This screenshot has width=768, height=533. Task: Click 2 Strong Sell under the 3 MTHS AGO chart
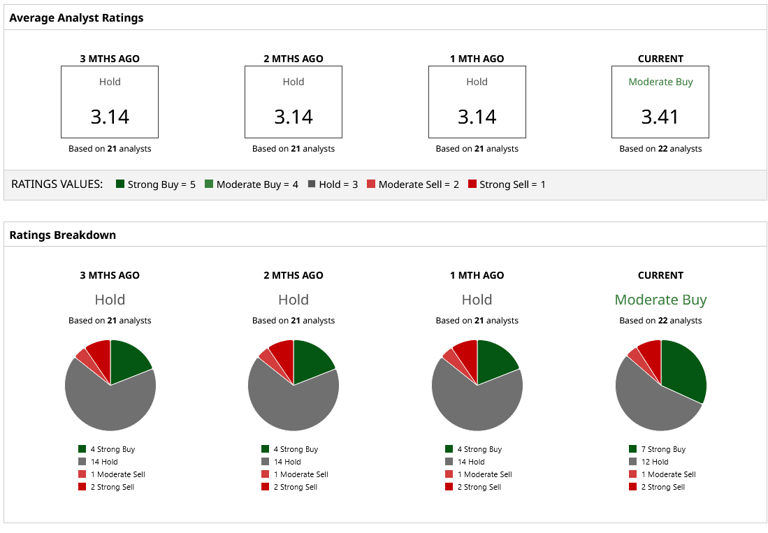point(107,487)
